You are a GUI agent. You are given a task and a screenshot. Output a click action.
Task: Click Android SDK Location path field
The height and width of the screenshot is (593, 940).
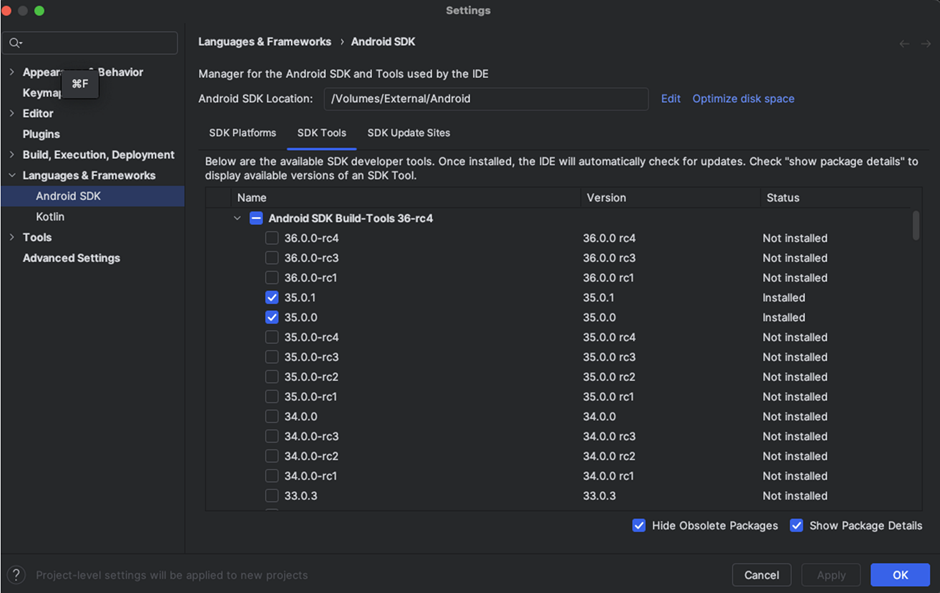point(486,99)
